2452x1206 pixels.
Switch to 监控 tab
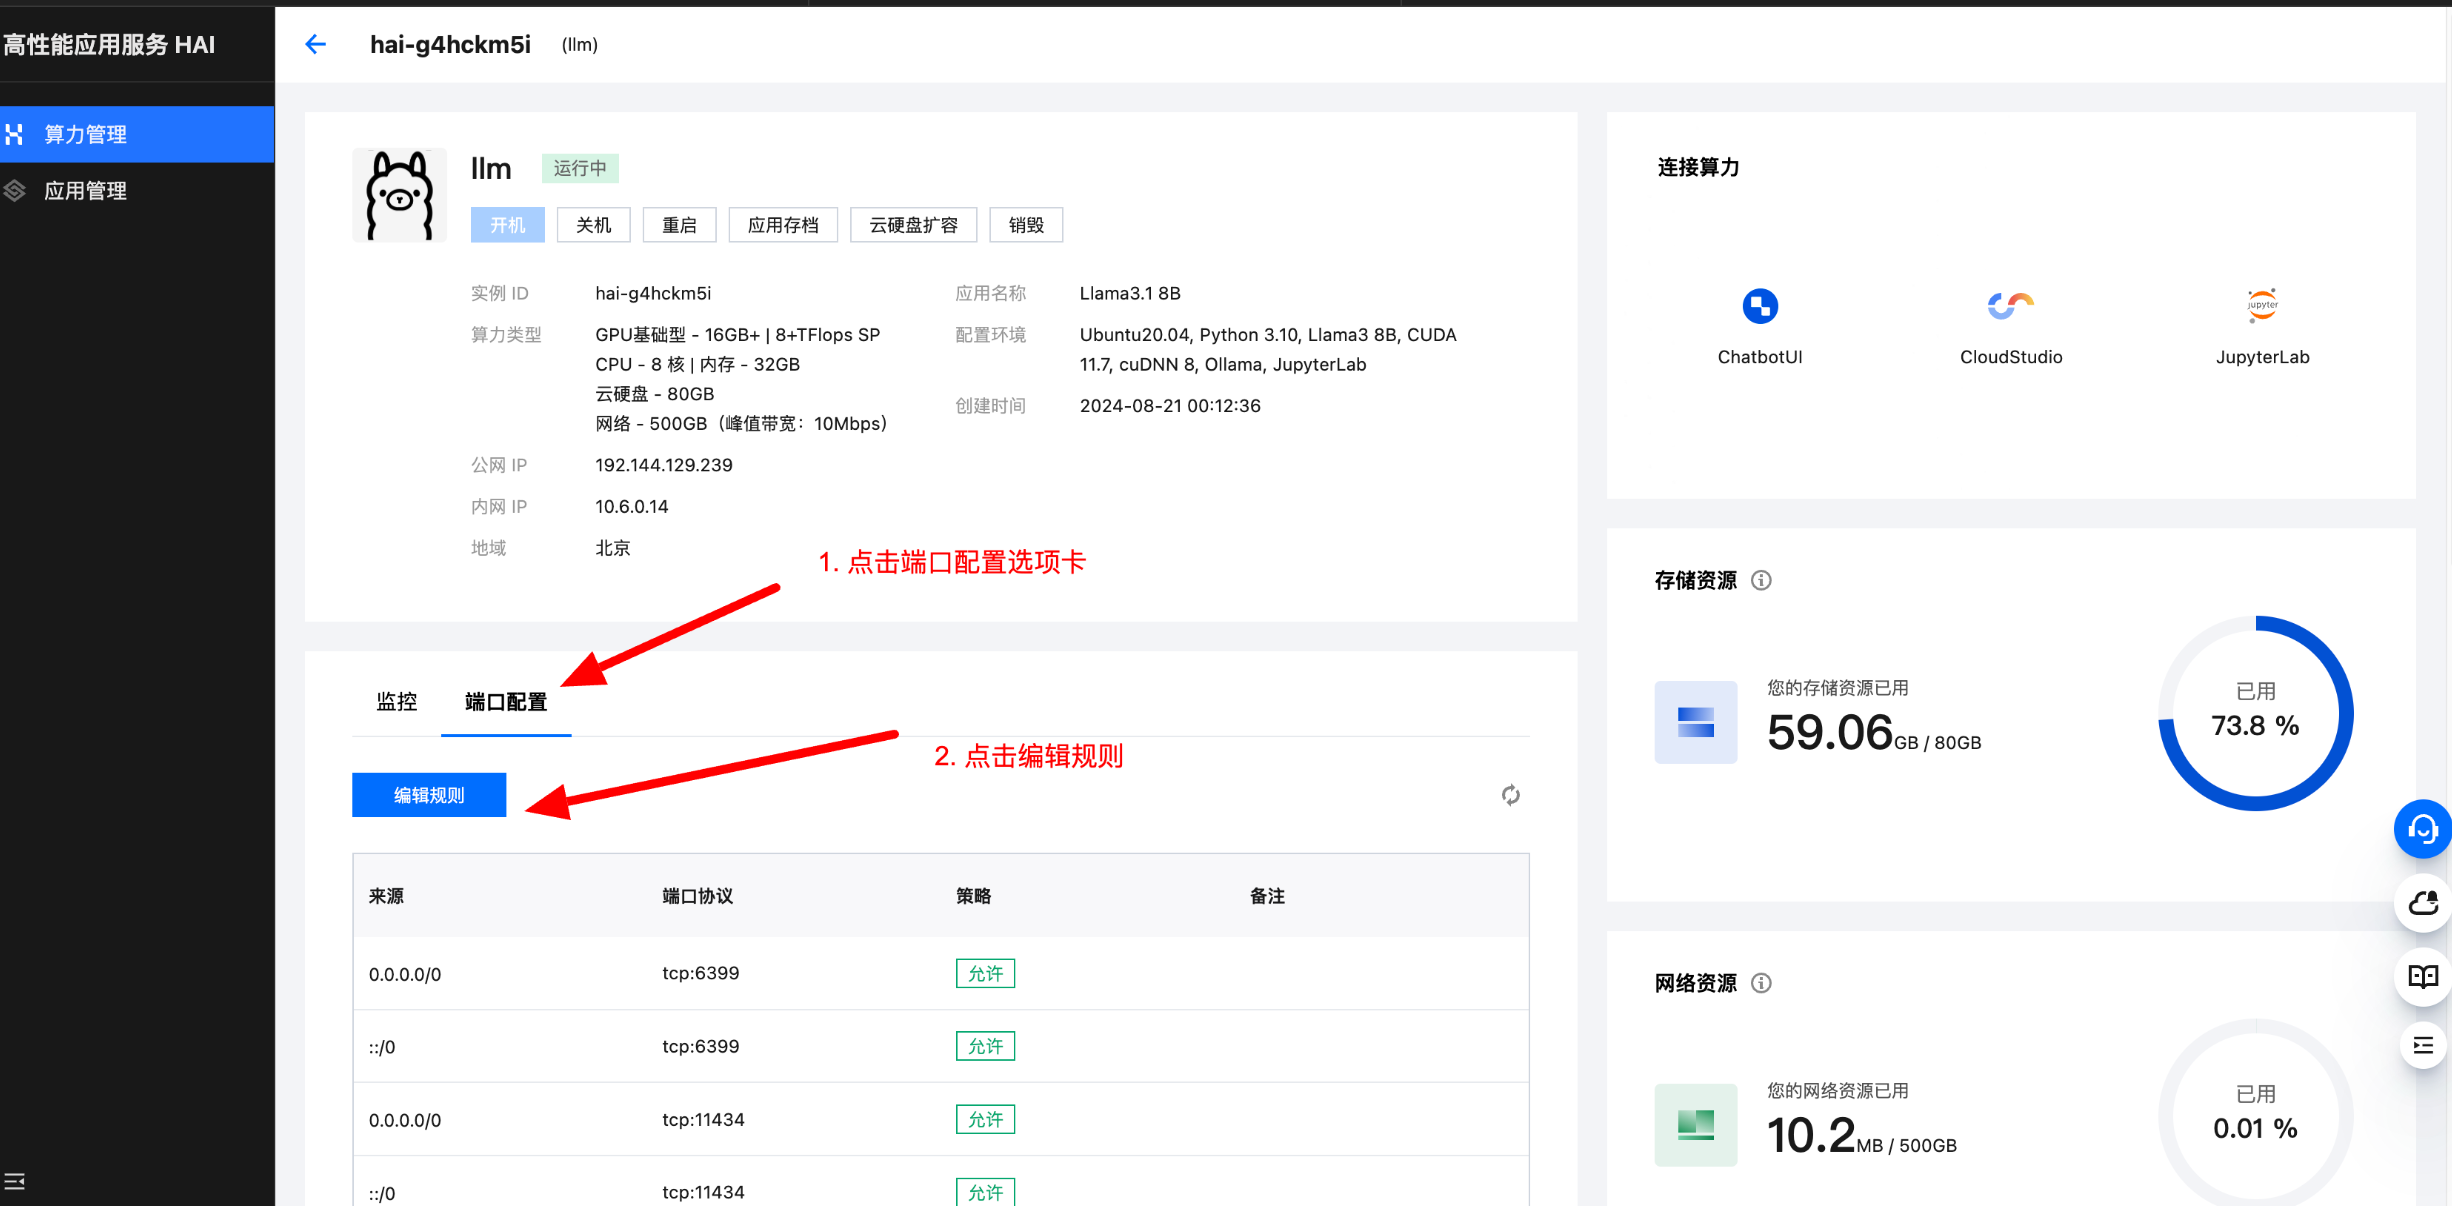(x=396, y=702)
